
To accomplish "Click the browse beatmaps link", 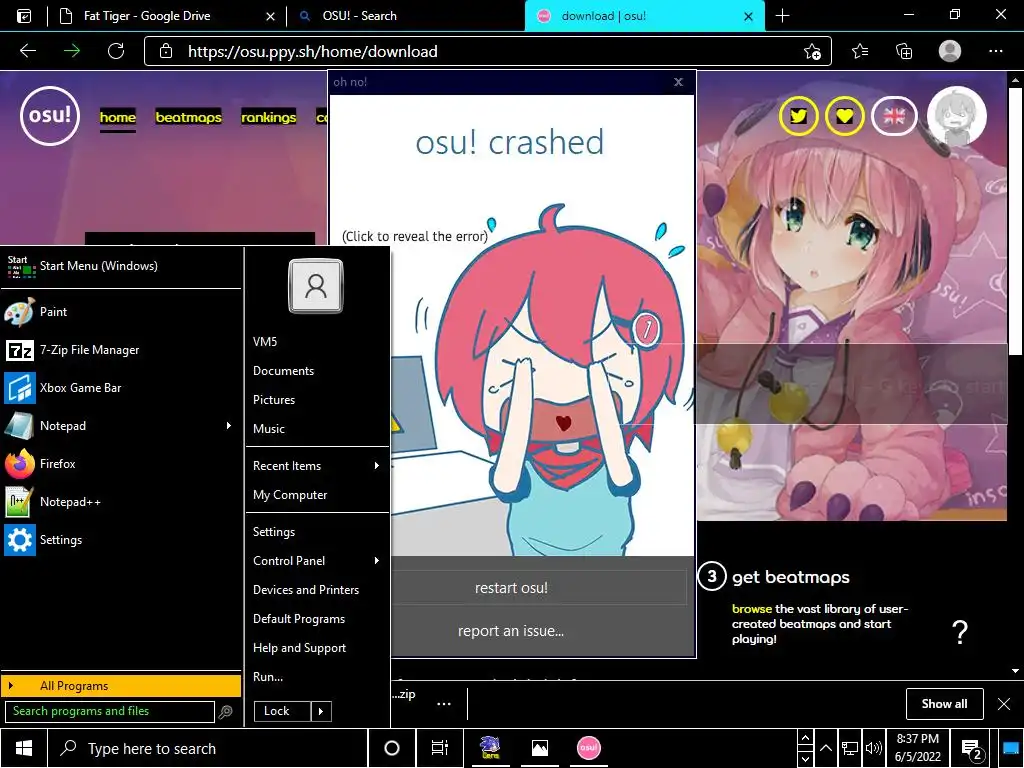I will point(752,609).
